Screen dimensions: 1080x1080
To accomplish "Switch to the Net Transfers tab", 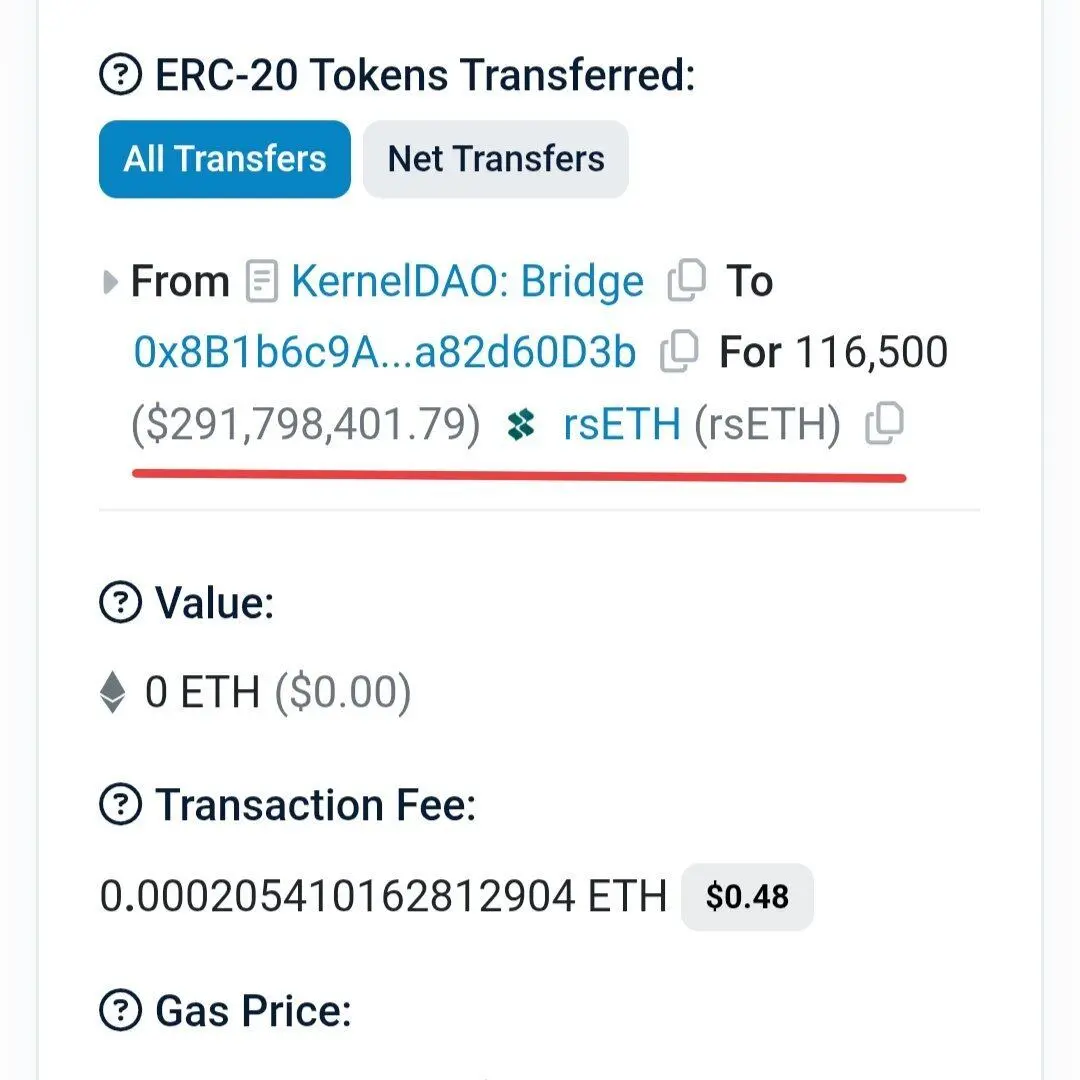I will pyautogui.click(x=496, y=159).
